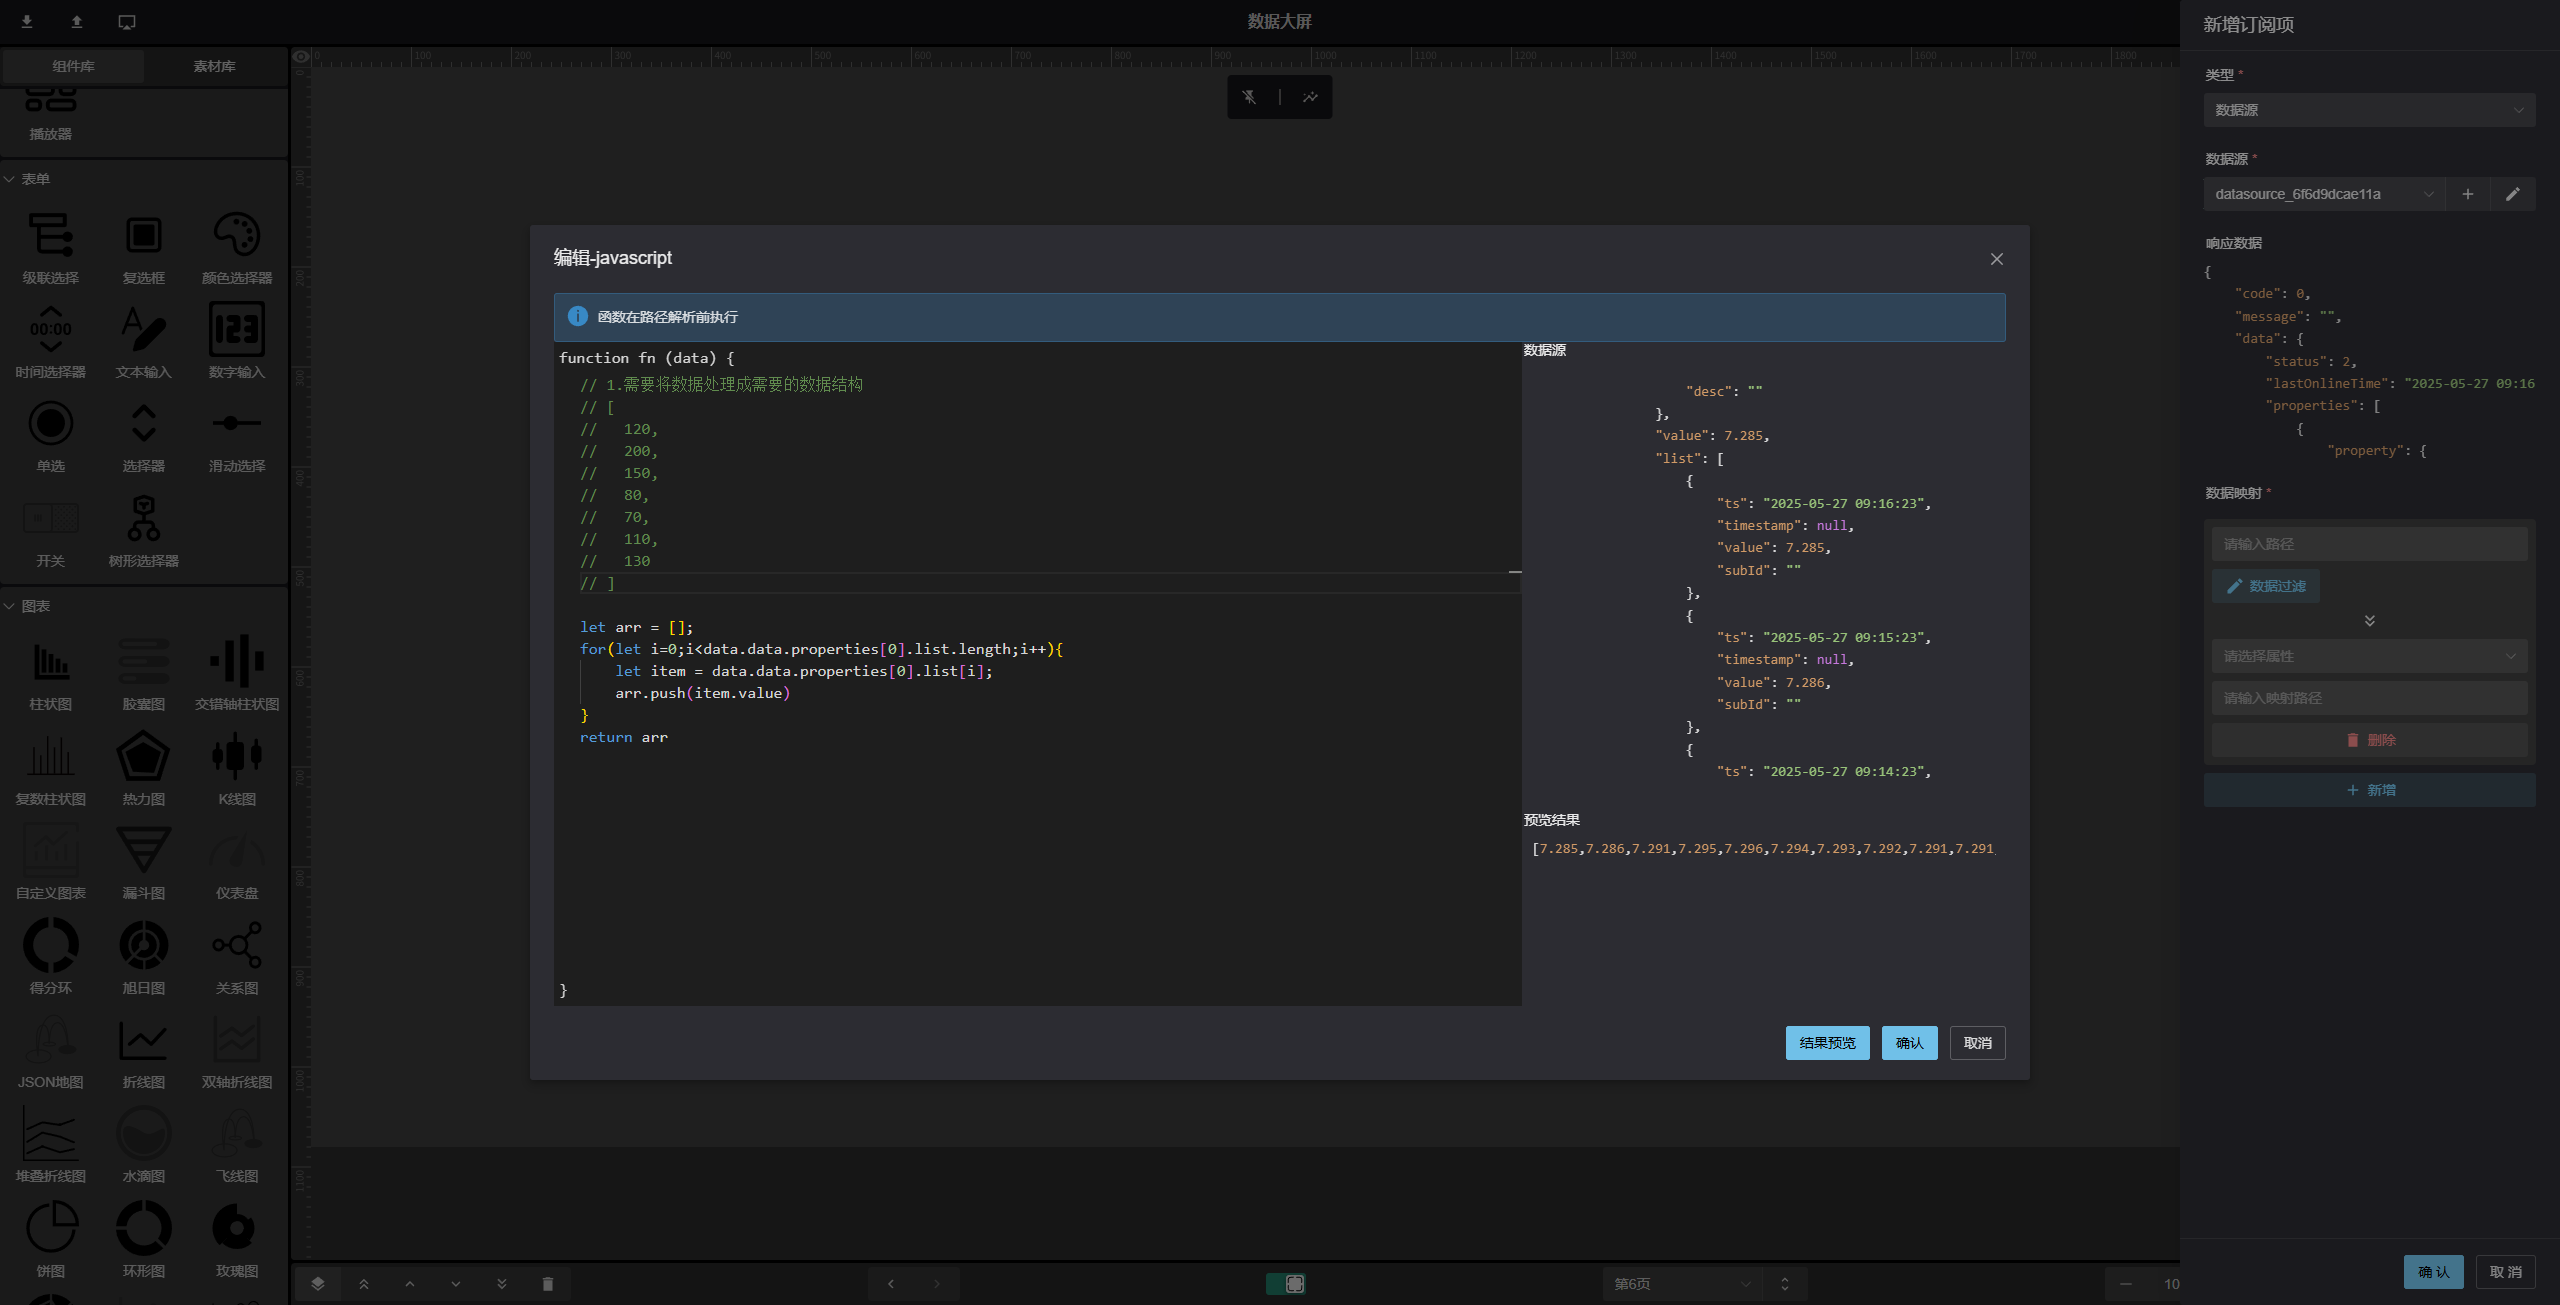Cancel the javascript editor with 取消

[1977, 1043]
